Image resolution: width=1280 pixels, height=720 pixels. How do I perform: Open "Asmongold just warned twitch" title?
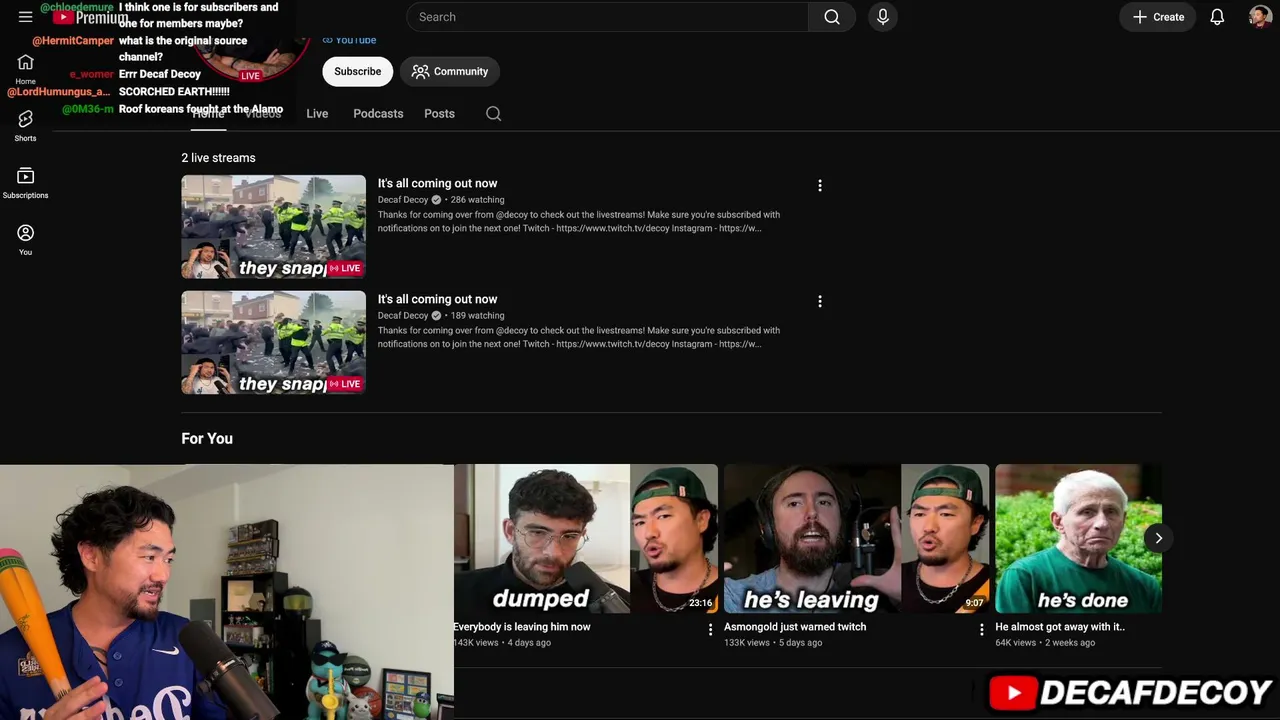click(795, 627)
